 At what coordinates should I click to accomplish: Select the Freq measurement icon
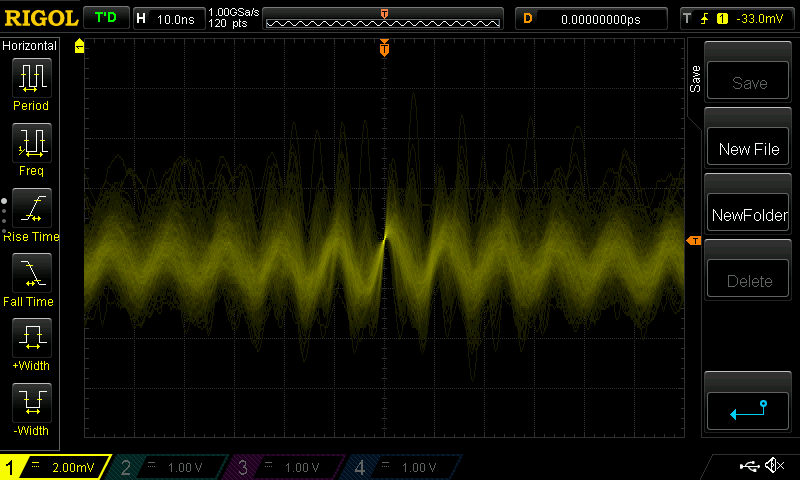pos(31,143)
